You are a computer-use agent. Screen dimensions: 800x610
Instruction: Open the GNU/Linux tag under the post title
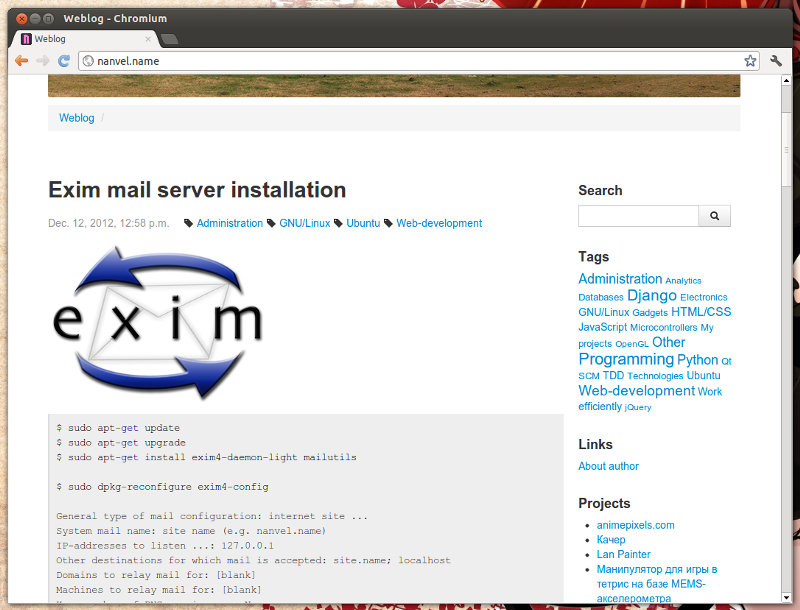click(305, 223)
